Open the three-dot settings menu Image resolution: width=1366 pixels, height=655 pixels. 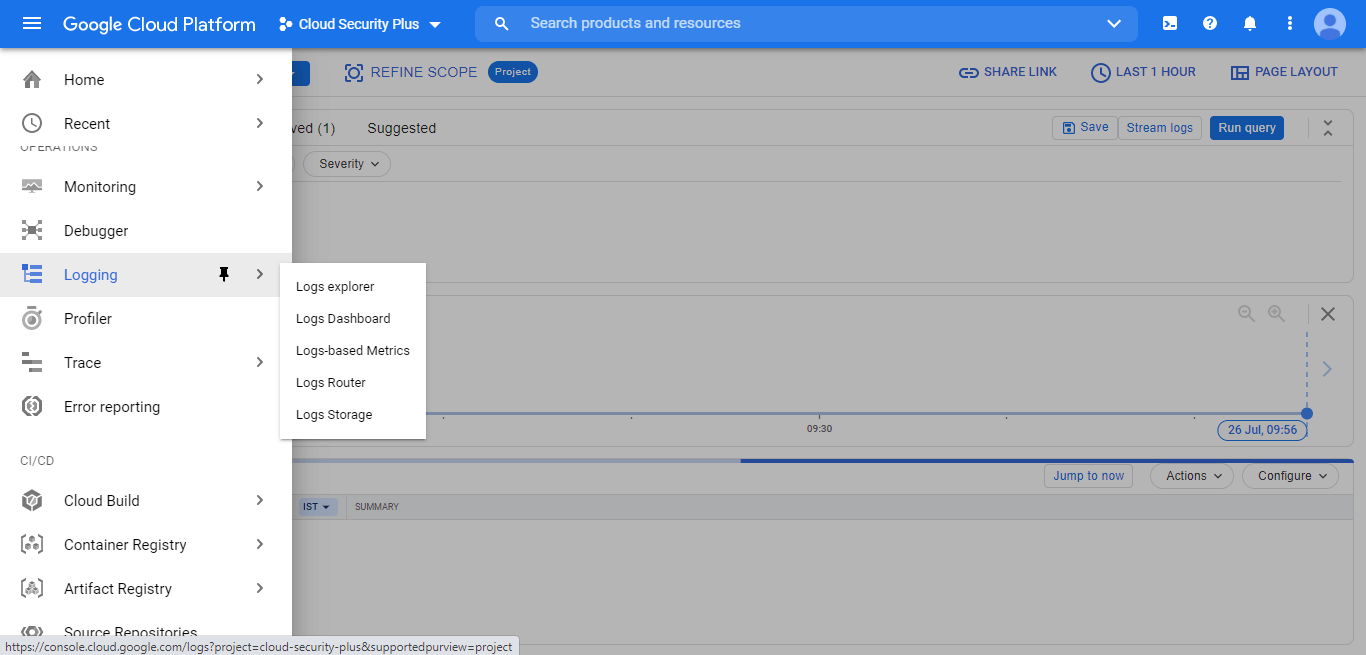pyautogui.click(x=1290, y=24)
